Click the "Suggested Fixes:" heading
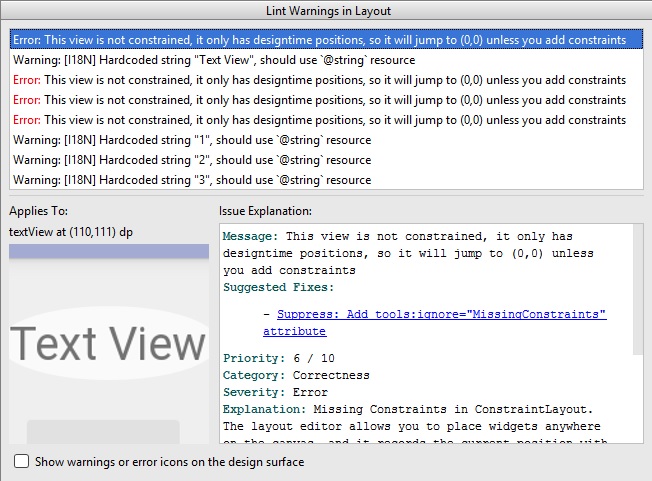Image resolution: width=652 pixels, height=481 pixels. coord(279,287)
